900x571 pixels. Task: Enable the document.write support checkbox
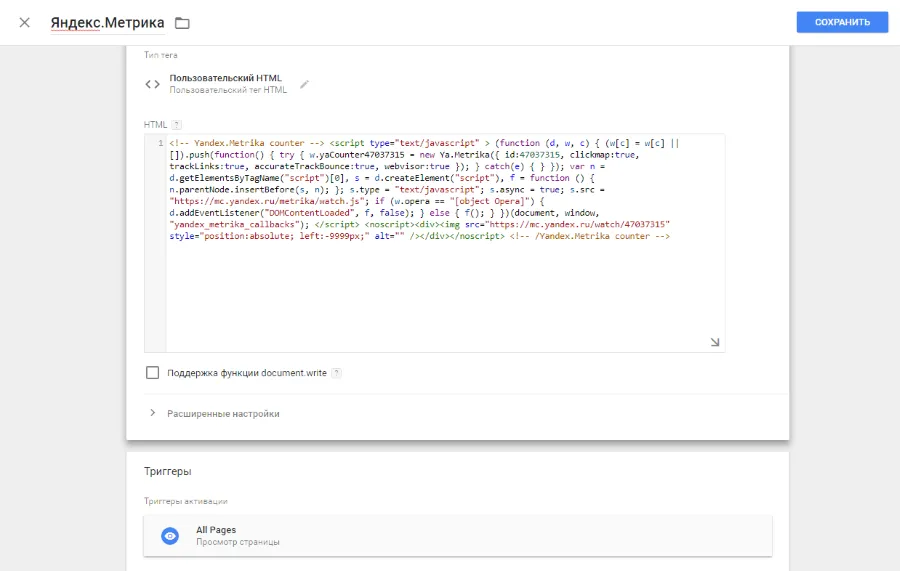pos(153,373)
